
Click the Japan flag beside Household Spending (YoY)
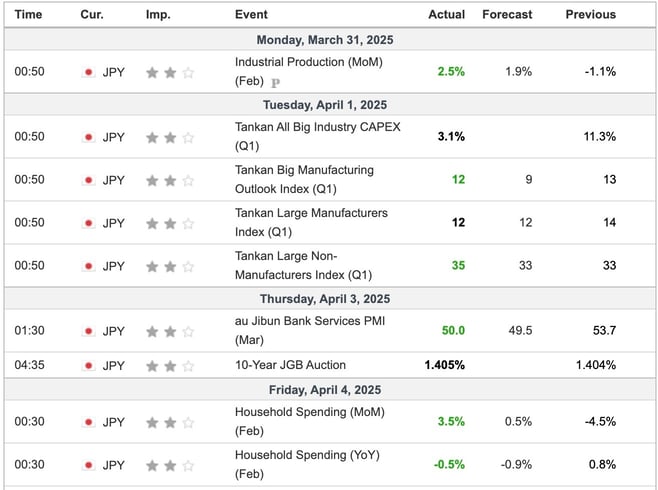pyautogui.click(x=88, y=465)
